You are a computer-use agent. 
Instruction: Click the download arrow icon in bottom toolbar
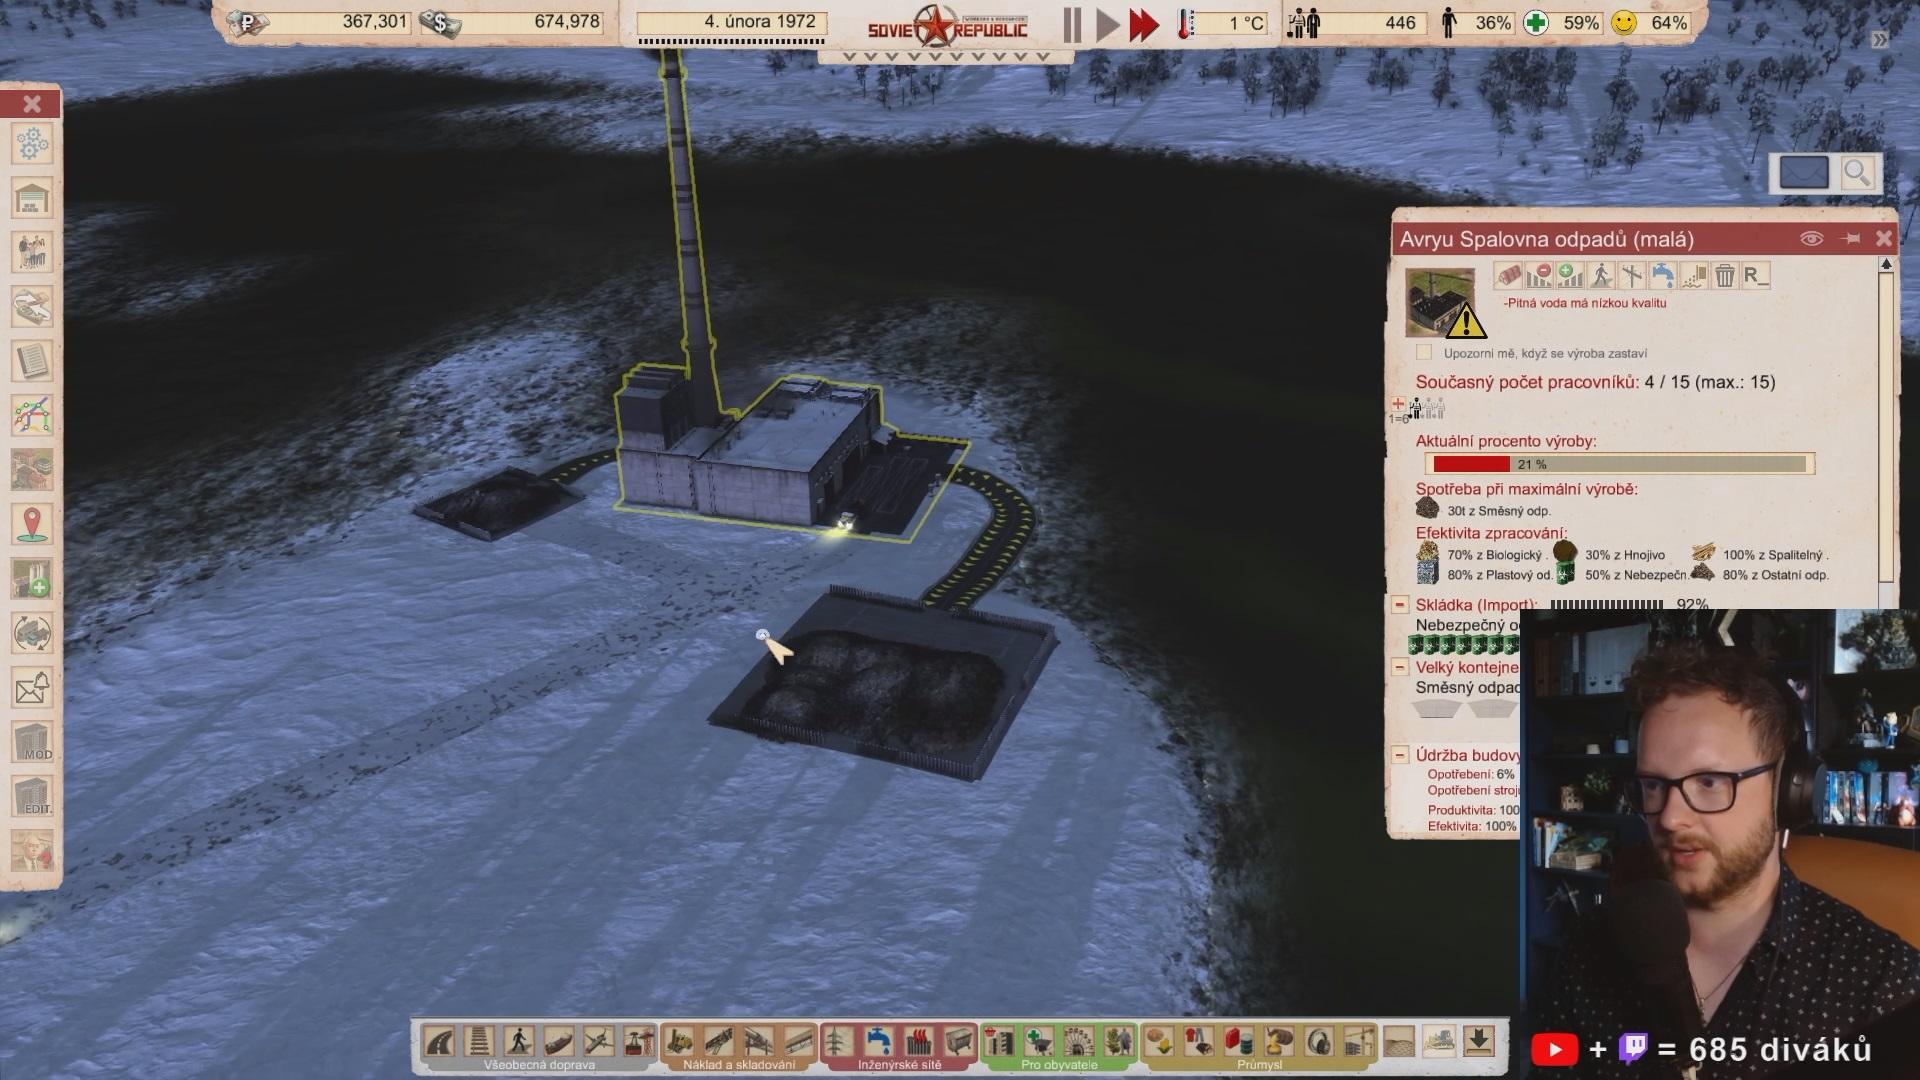click(1478, 1042)
